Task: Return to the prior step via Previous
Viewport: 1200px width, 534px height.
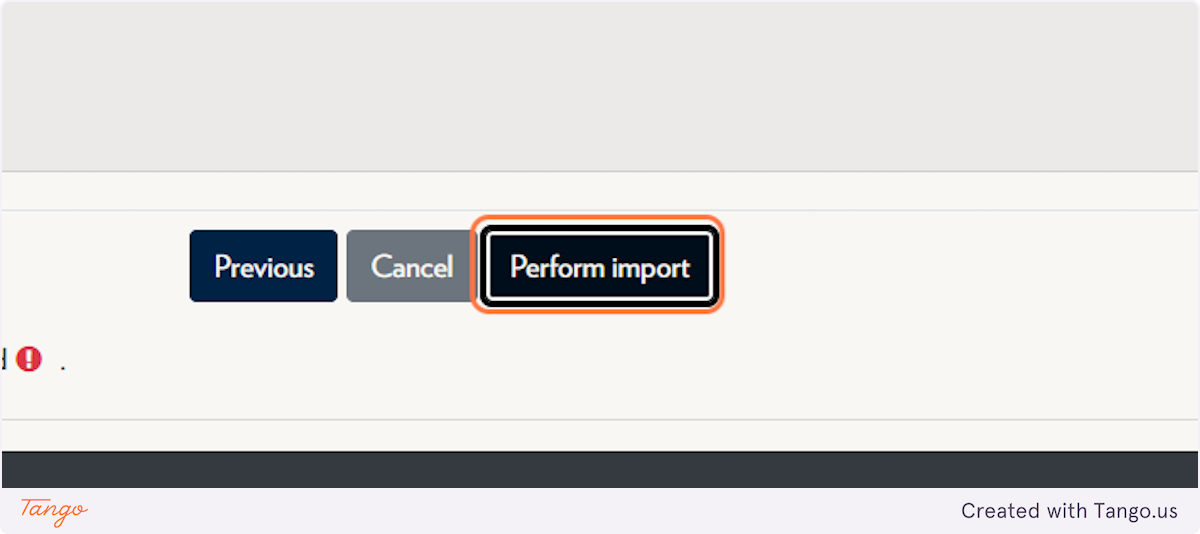Action: [263, 266]
